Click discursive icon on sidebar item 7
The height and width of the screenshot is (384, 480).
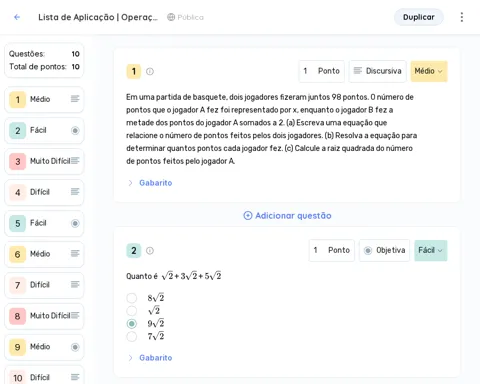[x=75, y=284]
